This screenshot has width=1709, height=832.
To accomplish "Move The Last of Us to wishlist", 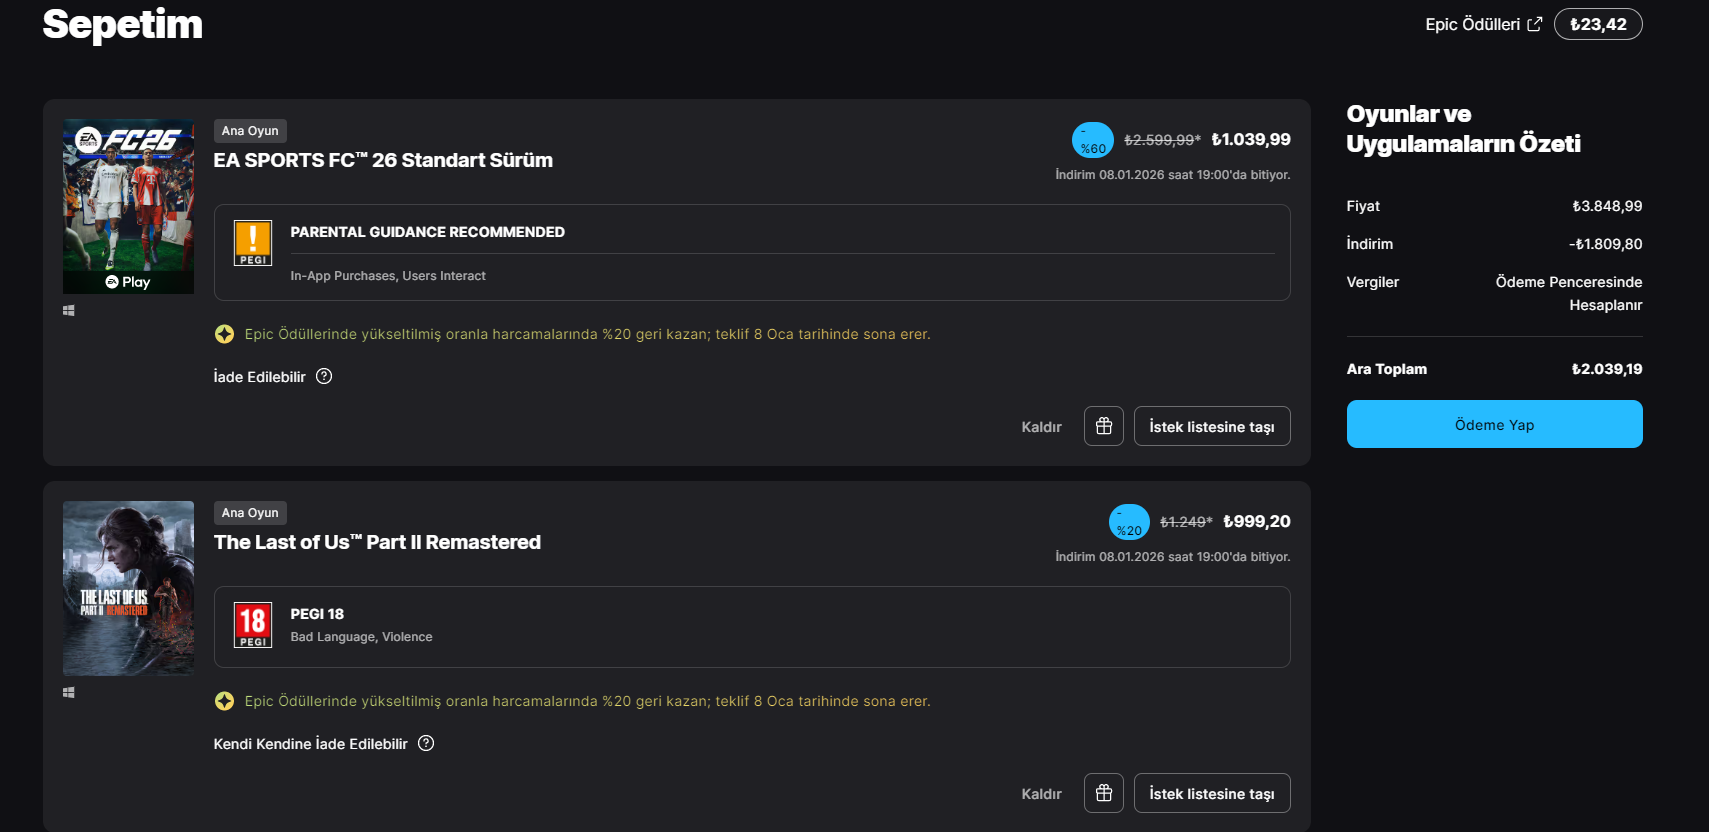I will point(1211,794).
